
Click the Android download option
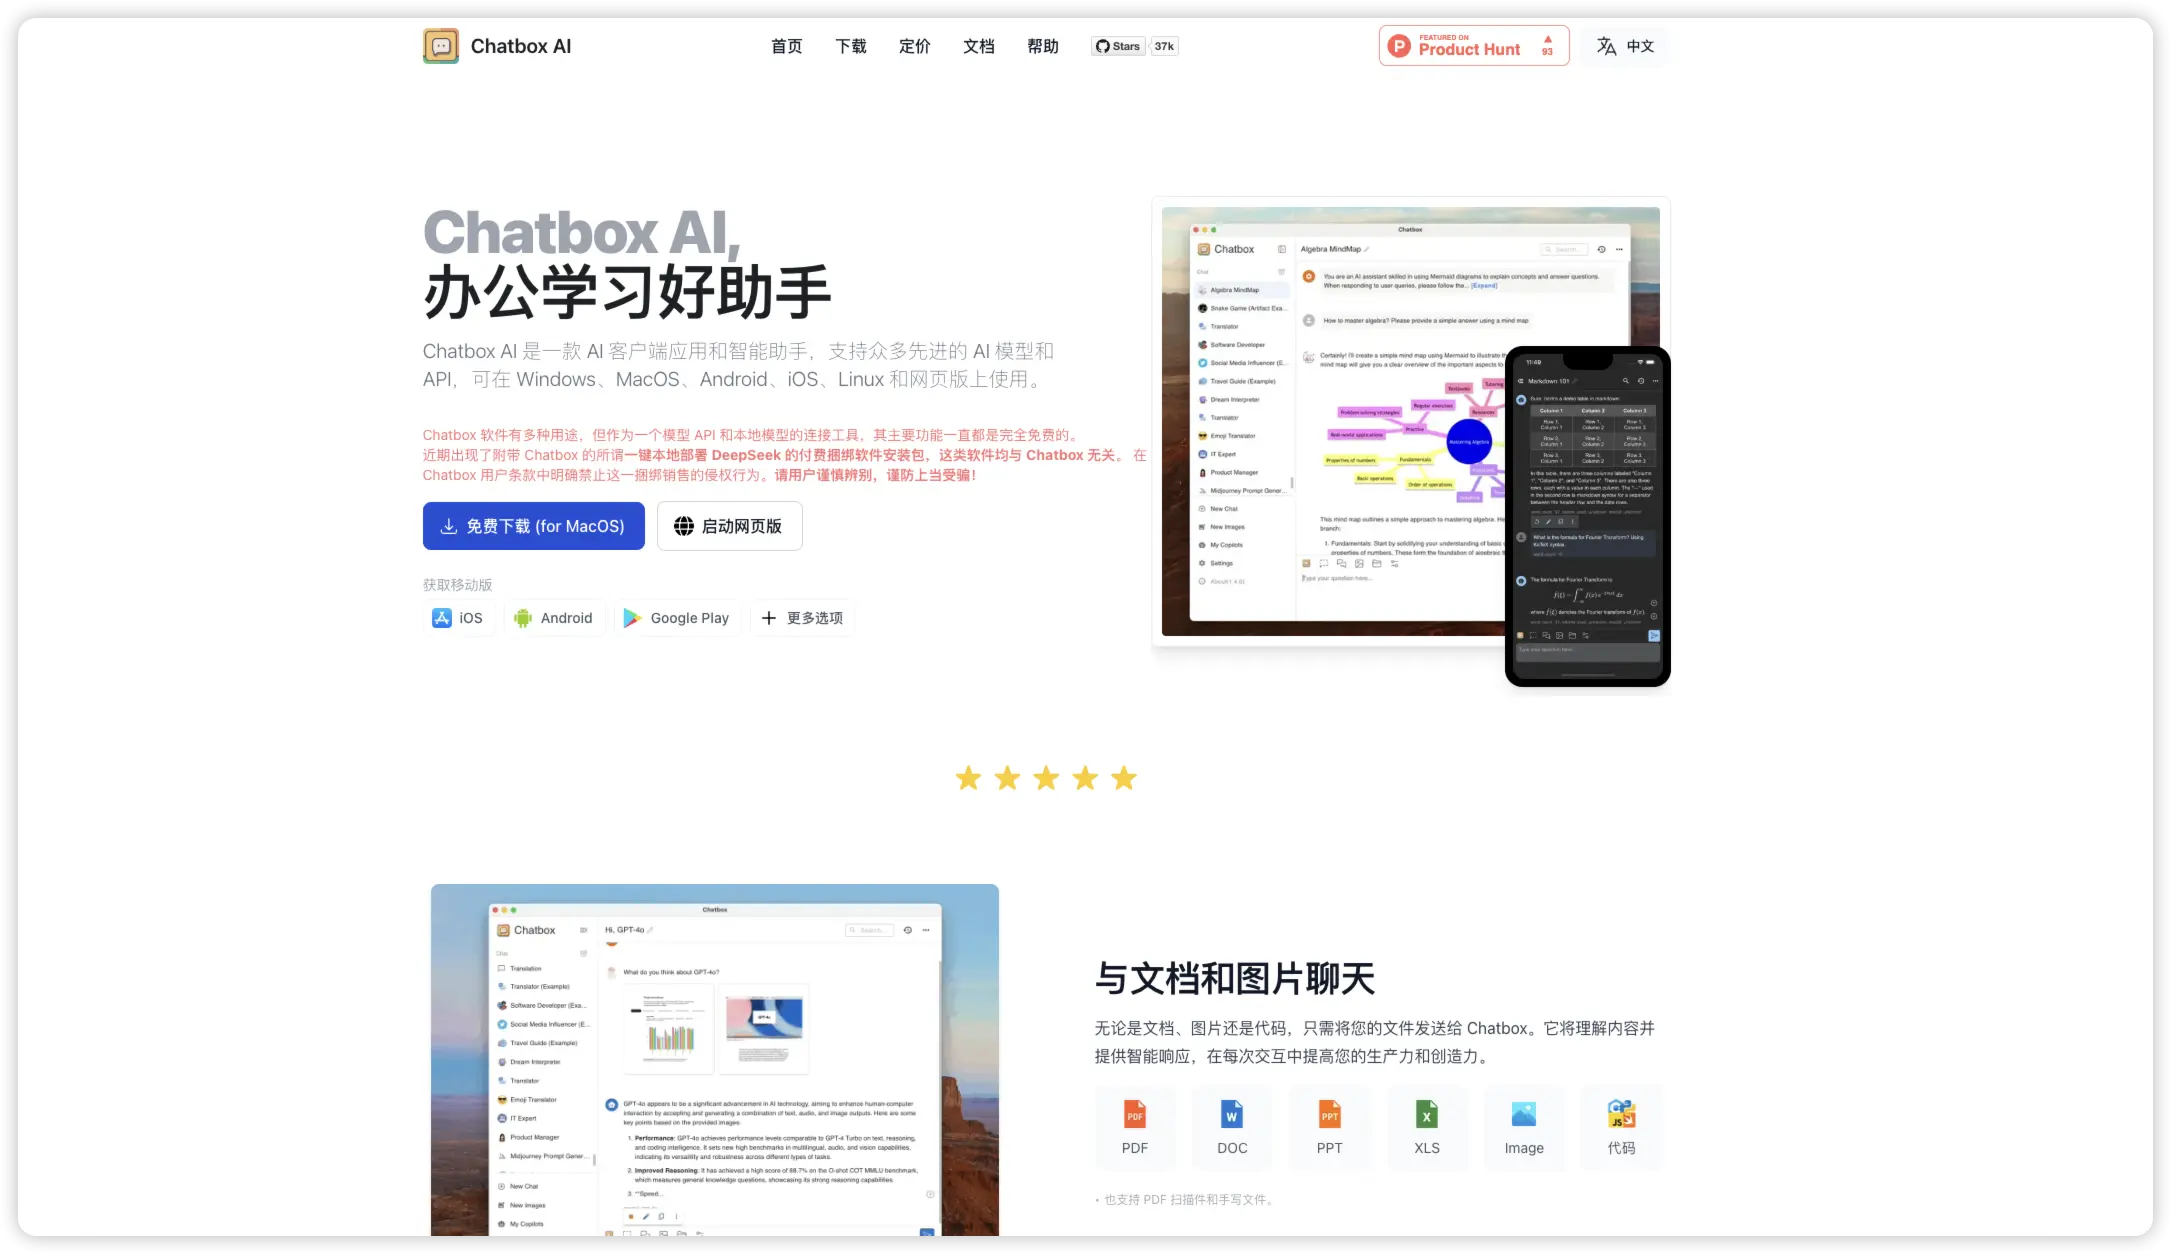pos(554,617)
